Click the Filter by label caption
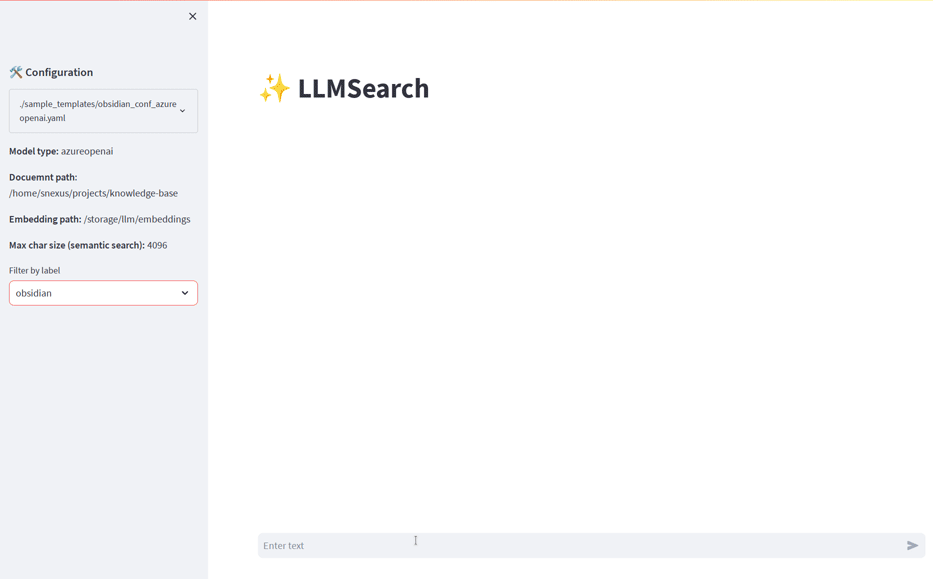 pyautogui.click(x=34, y=269)
